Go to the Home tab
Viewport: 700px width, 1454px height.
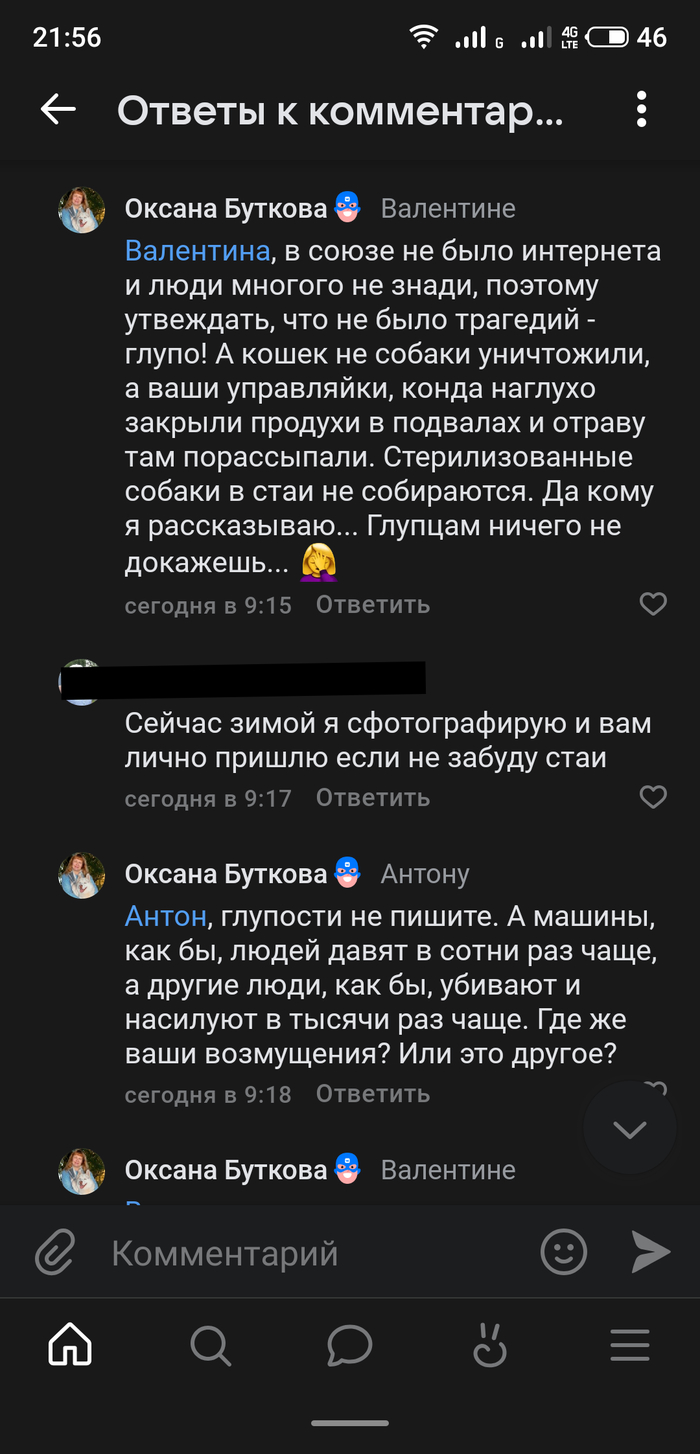[70, 1346]
